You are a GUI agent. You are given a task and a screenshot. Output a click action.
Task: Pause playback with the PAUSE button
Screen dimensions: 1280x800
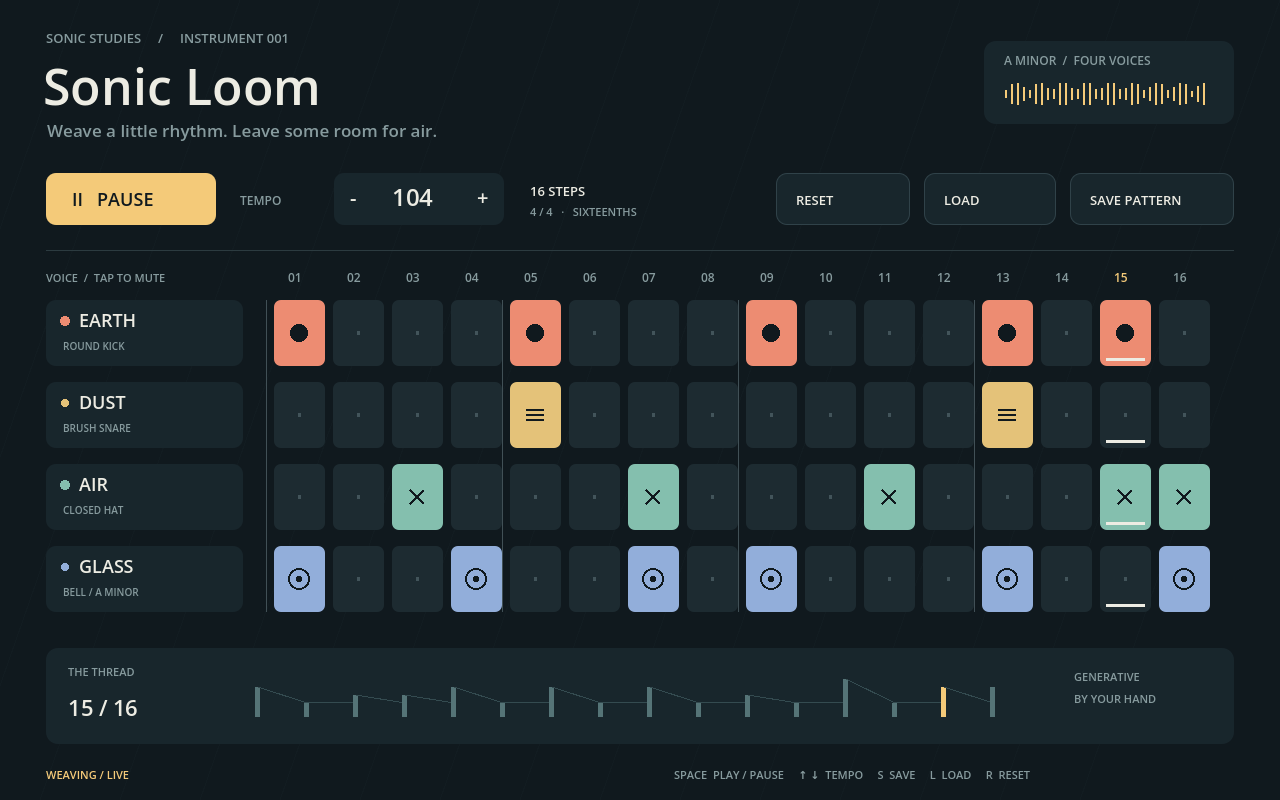[x=131, y=199]
